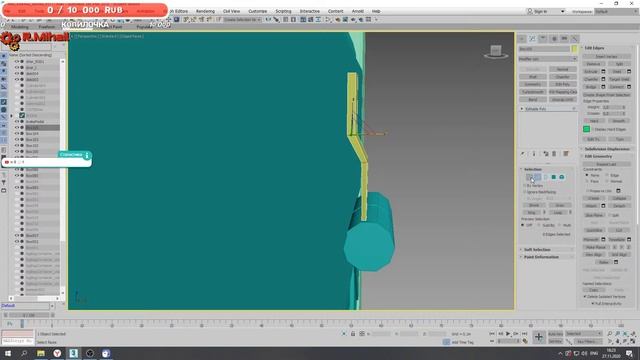Screen dimensions: 640x360
Task: Open Configure Modifier Sets icon
Action: 566,154
